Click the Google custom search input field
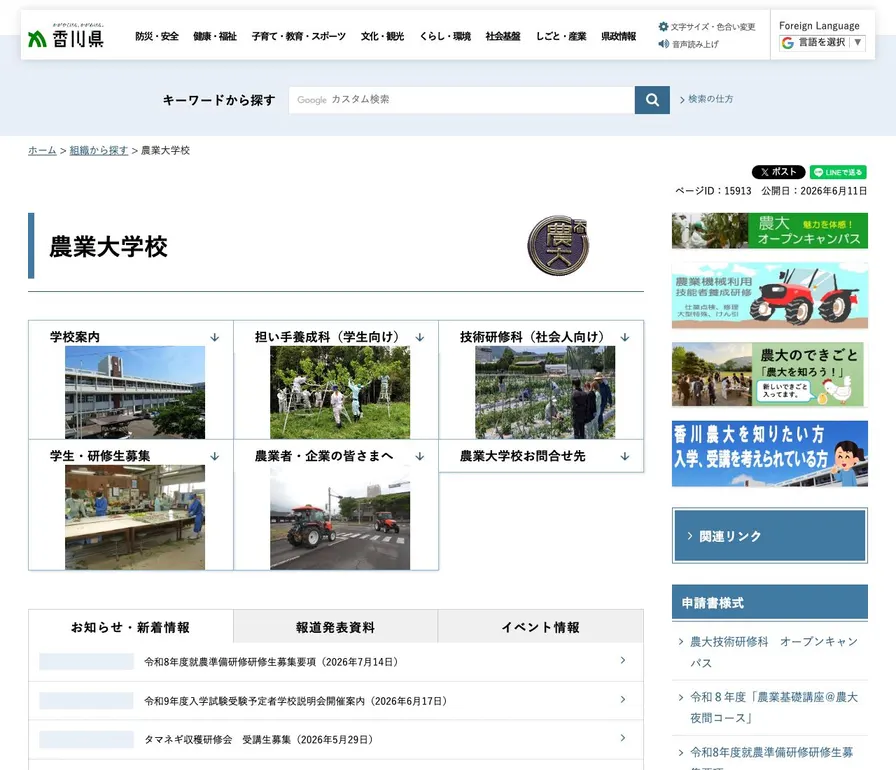This screenshot has width=896, height=770. click(x=462, y=100)
